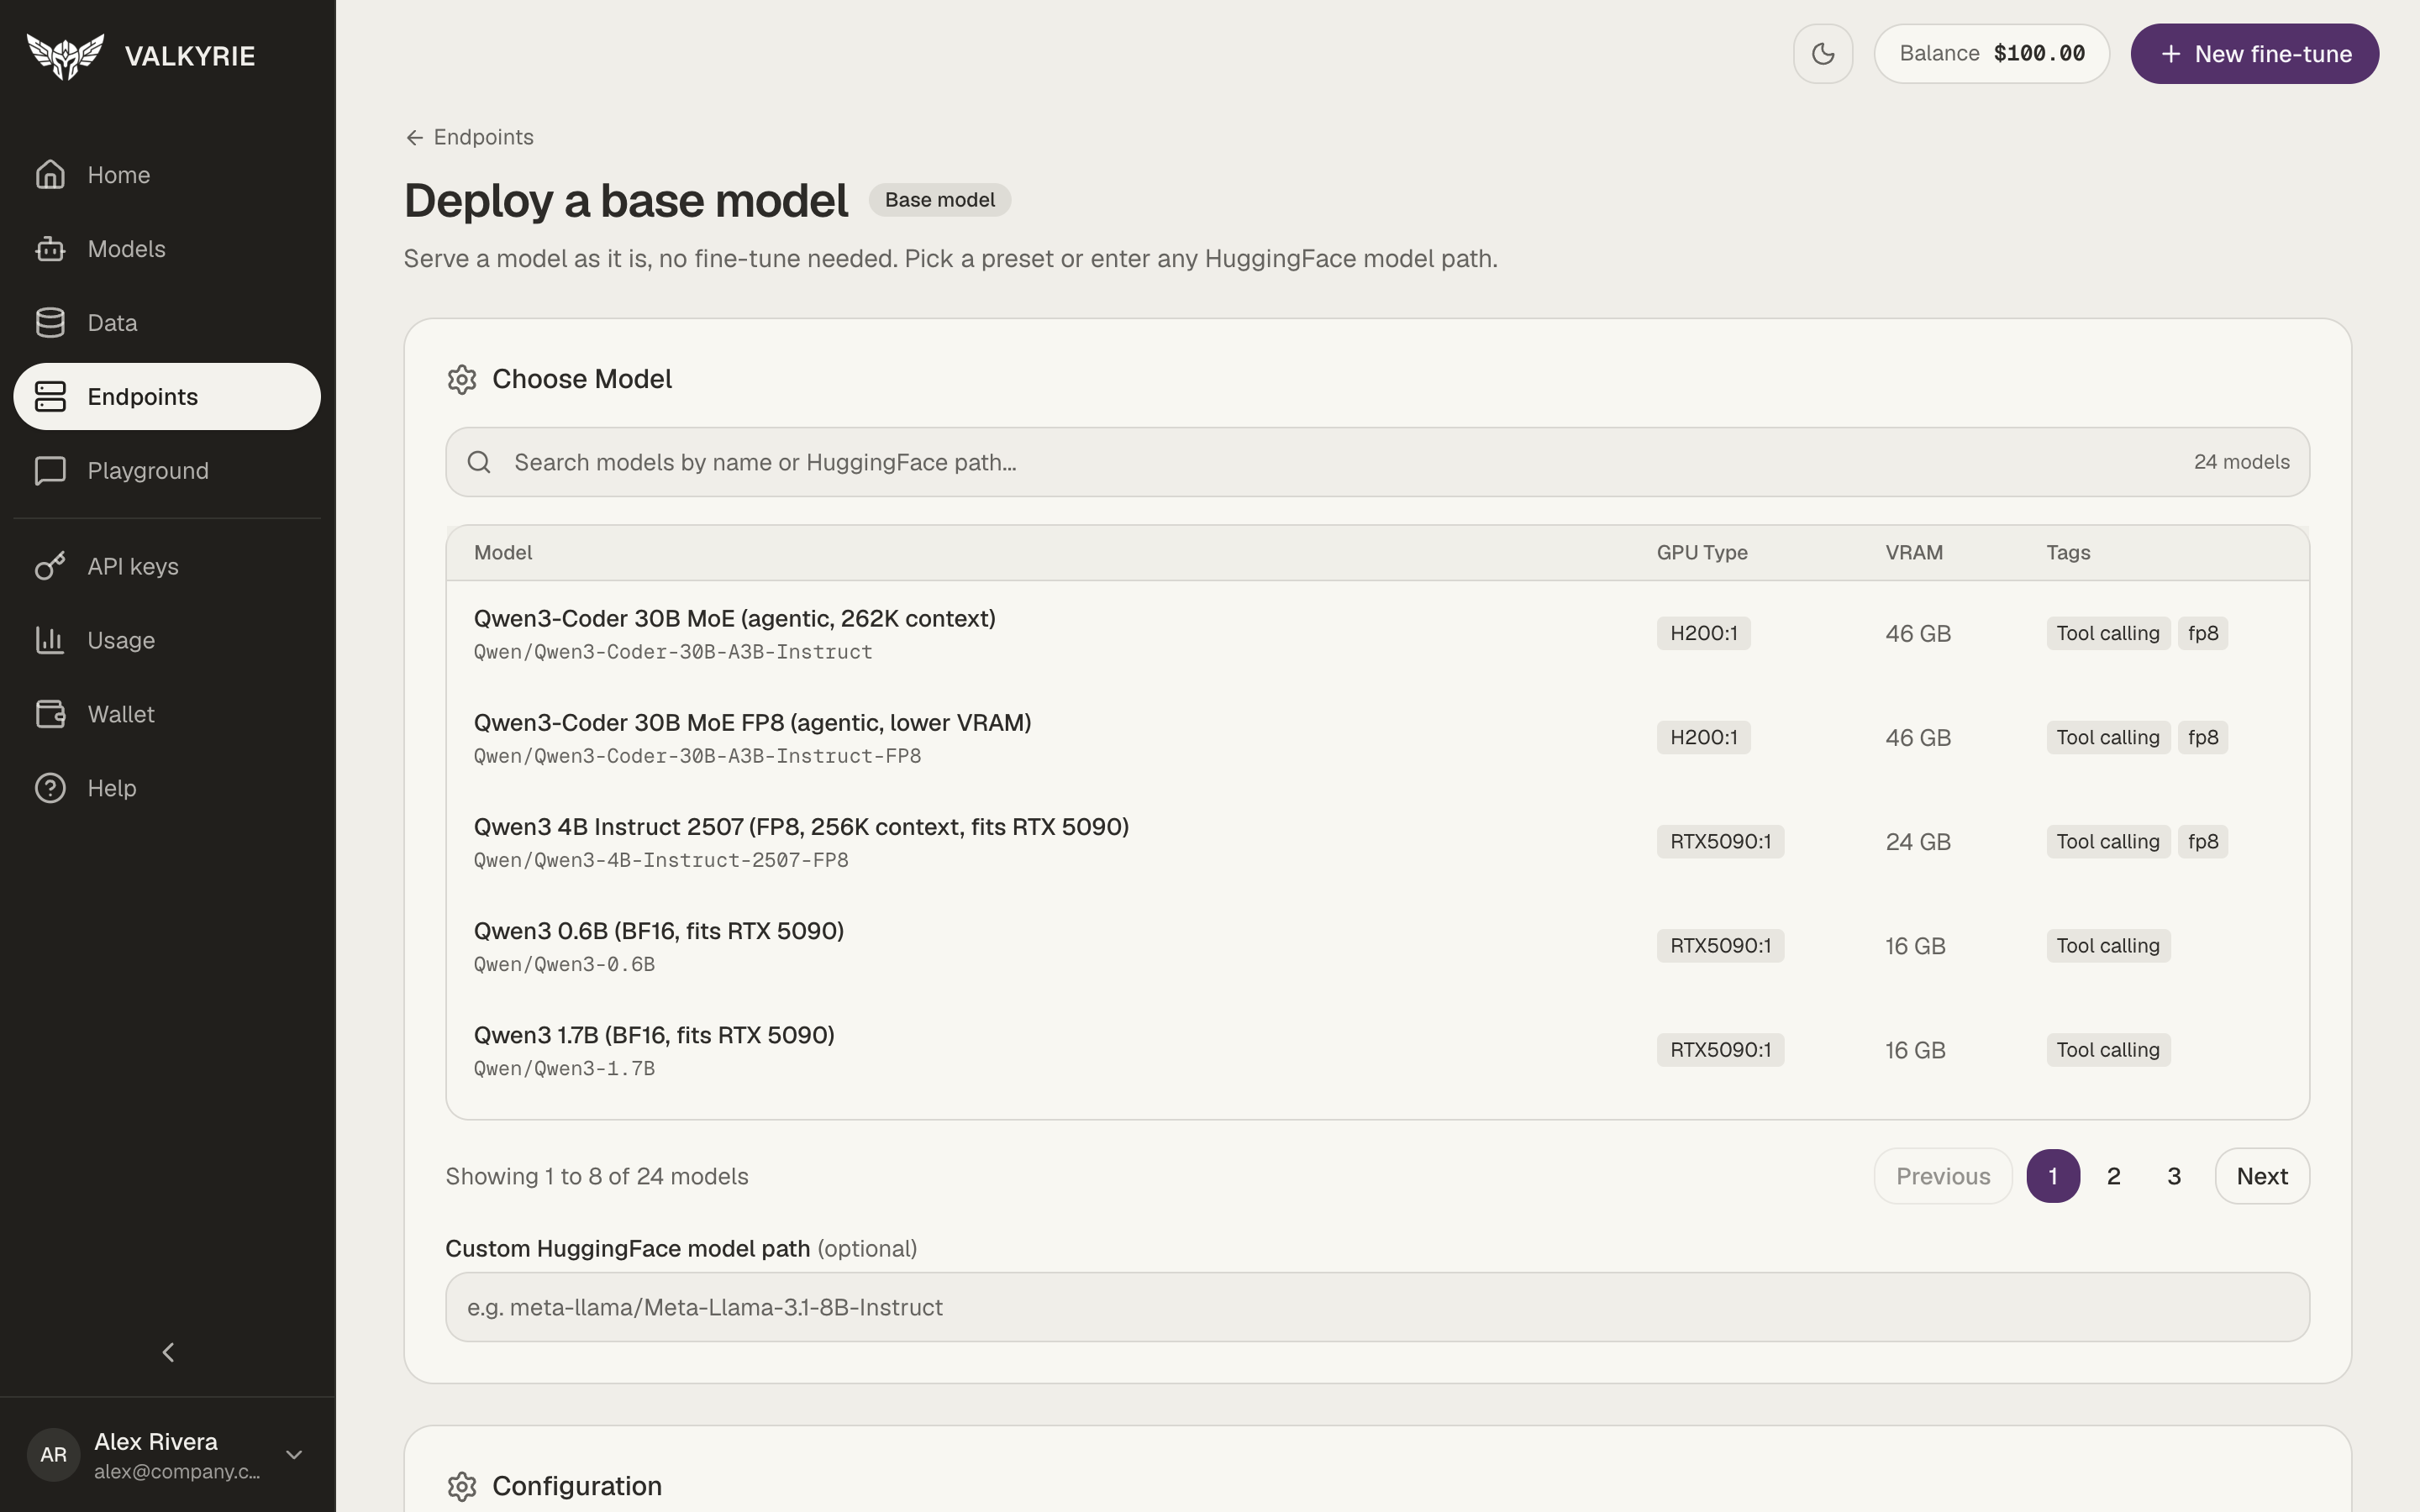Viewport: 2420px width, 1512px height.
Task: Expand Alex Rivera account menu chevron
Action: click(294, 1455)
